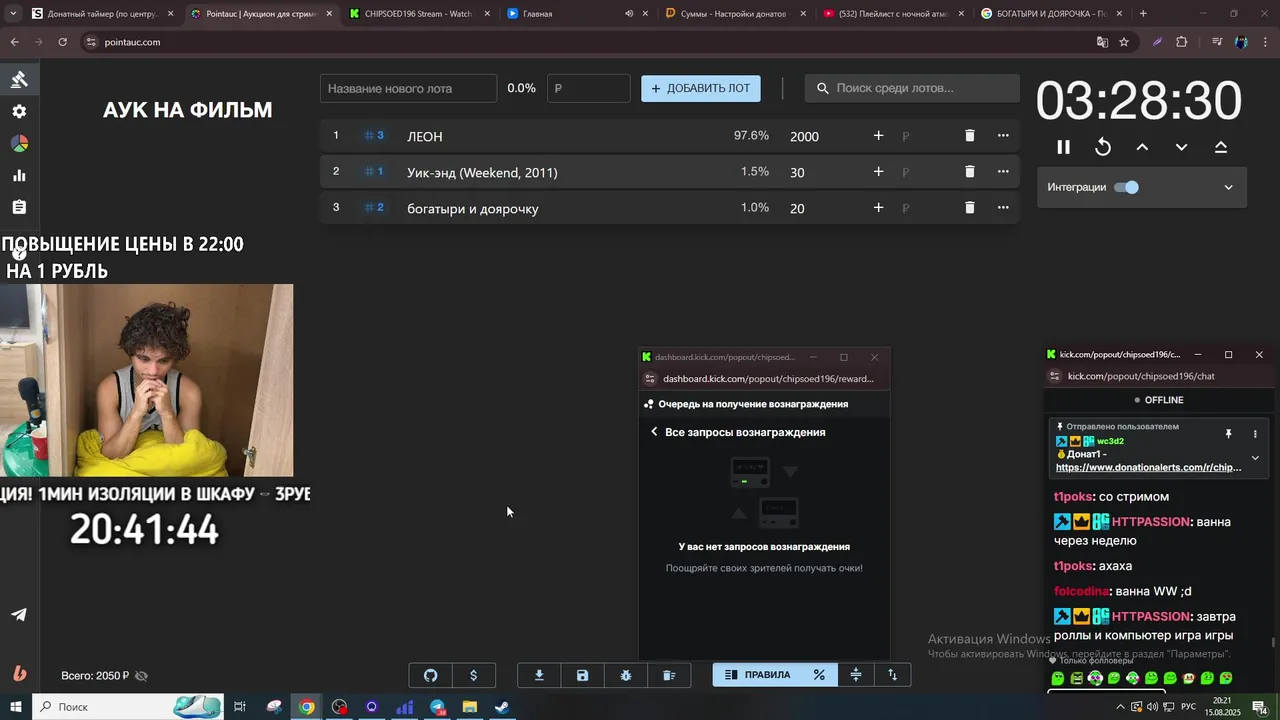Click the sort arrows icon in the bottom toolbar
The image size is (1280, 720).
coord(893,675)
